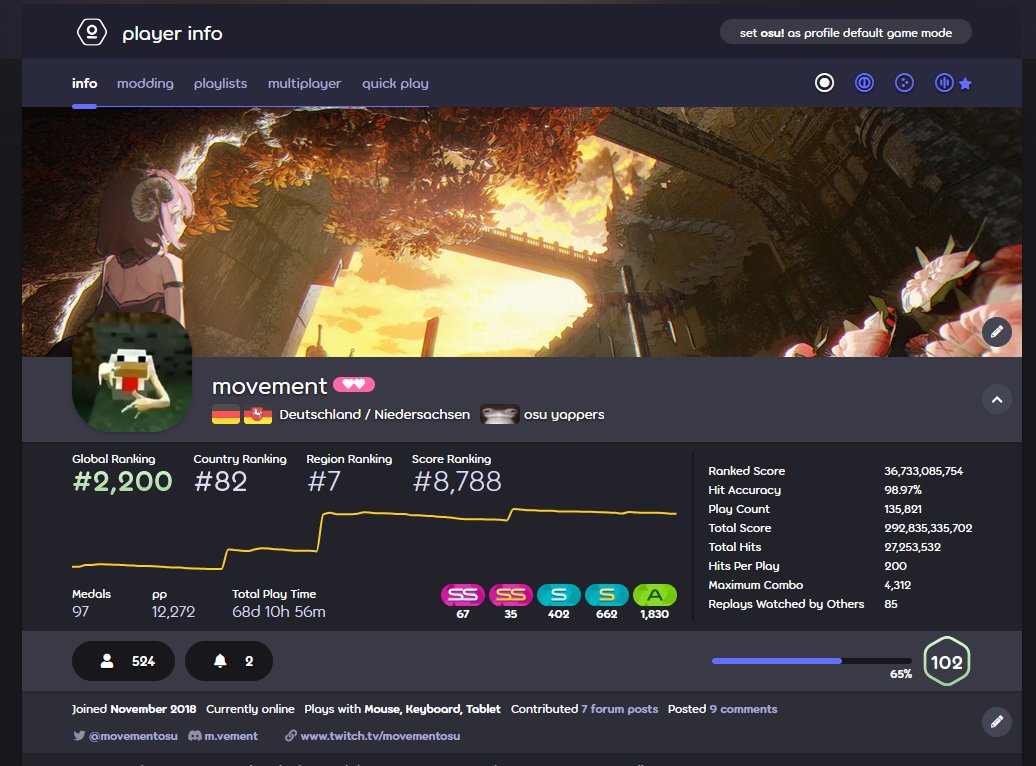Open the 9 comments link

point(743,709)
